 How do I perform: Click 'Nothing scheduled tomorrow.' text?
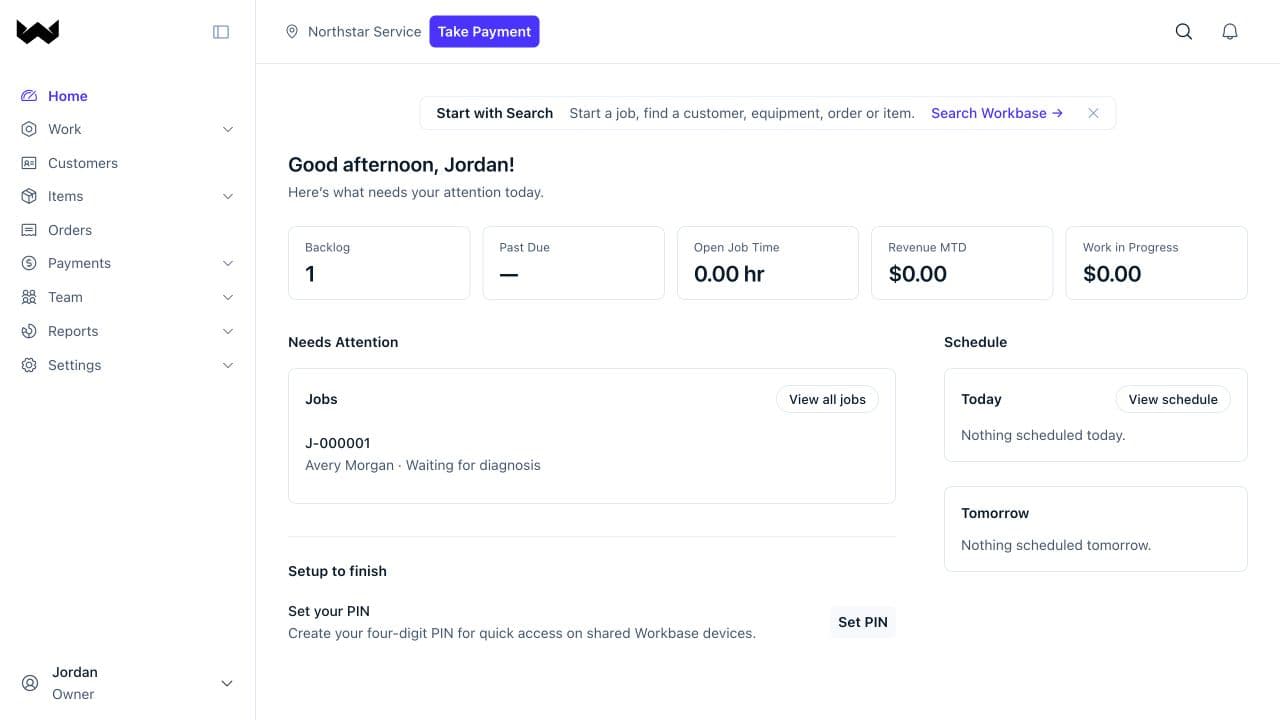(1056, 545)
